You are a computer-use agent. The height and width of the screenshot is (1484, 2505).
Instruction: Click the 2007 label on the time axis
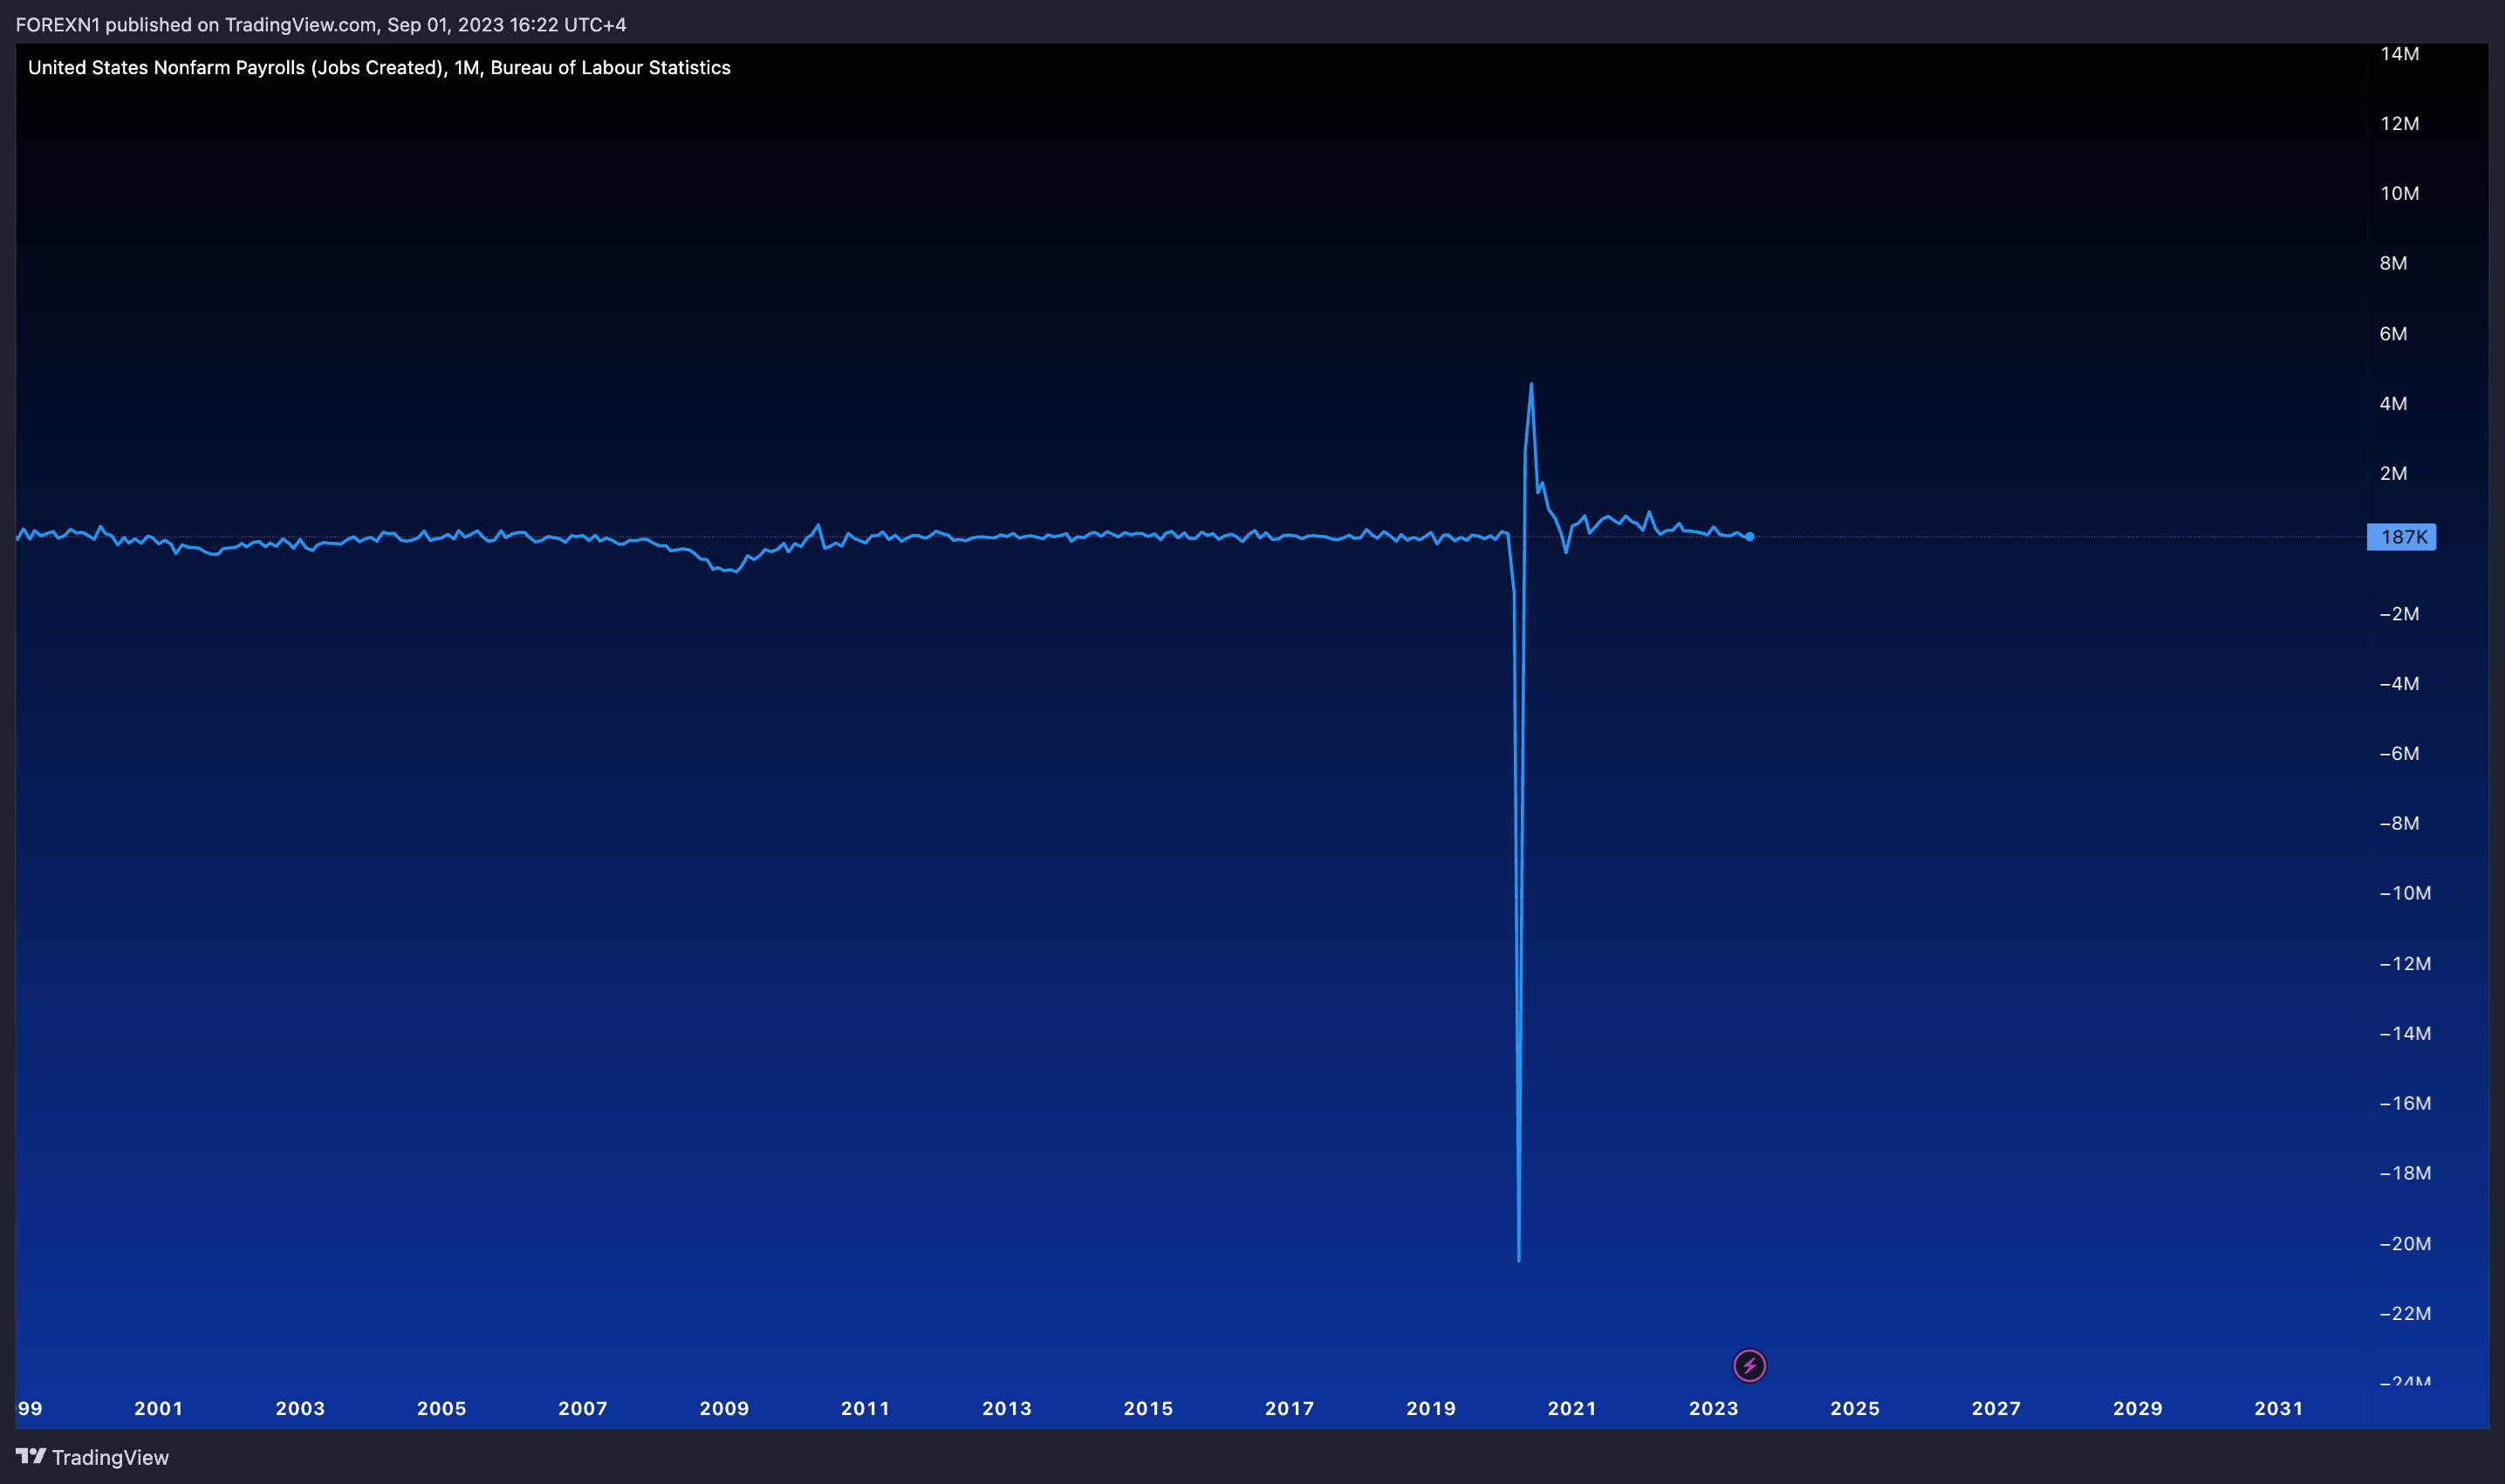(x=583, y=1408)
